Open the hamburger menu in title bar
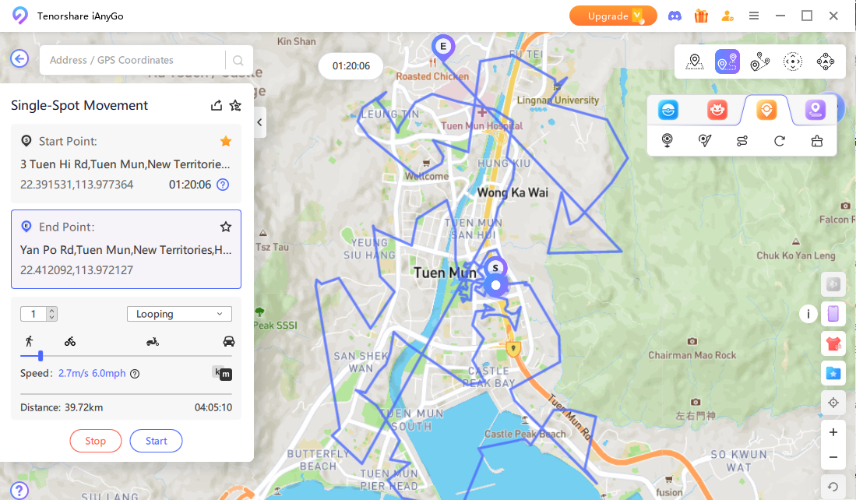Screen dimensions: 856x500 click(x=754, y=16)
